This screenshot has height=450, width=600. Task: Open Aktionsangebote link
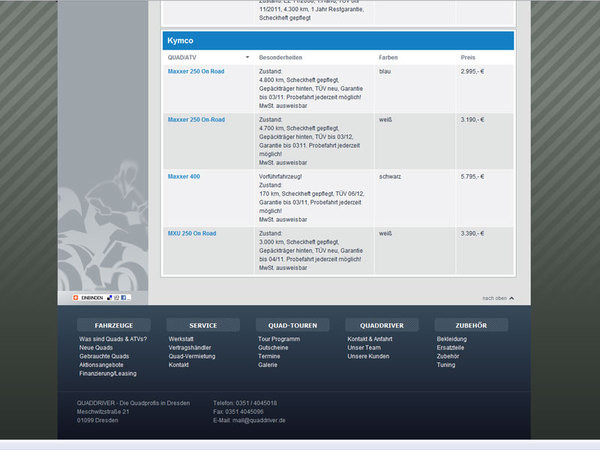tap(101, 365)
